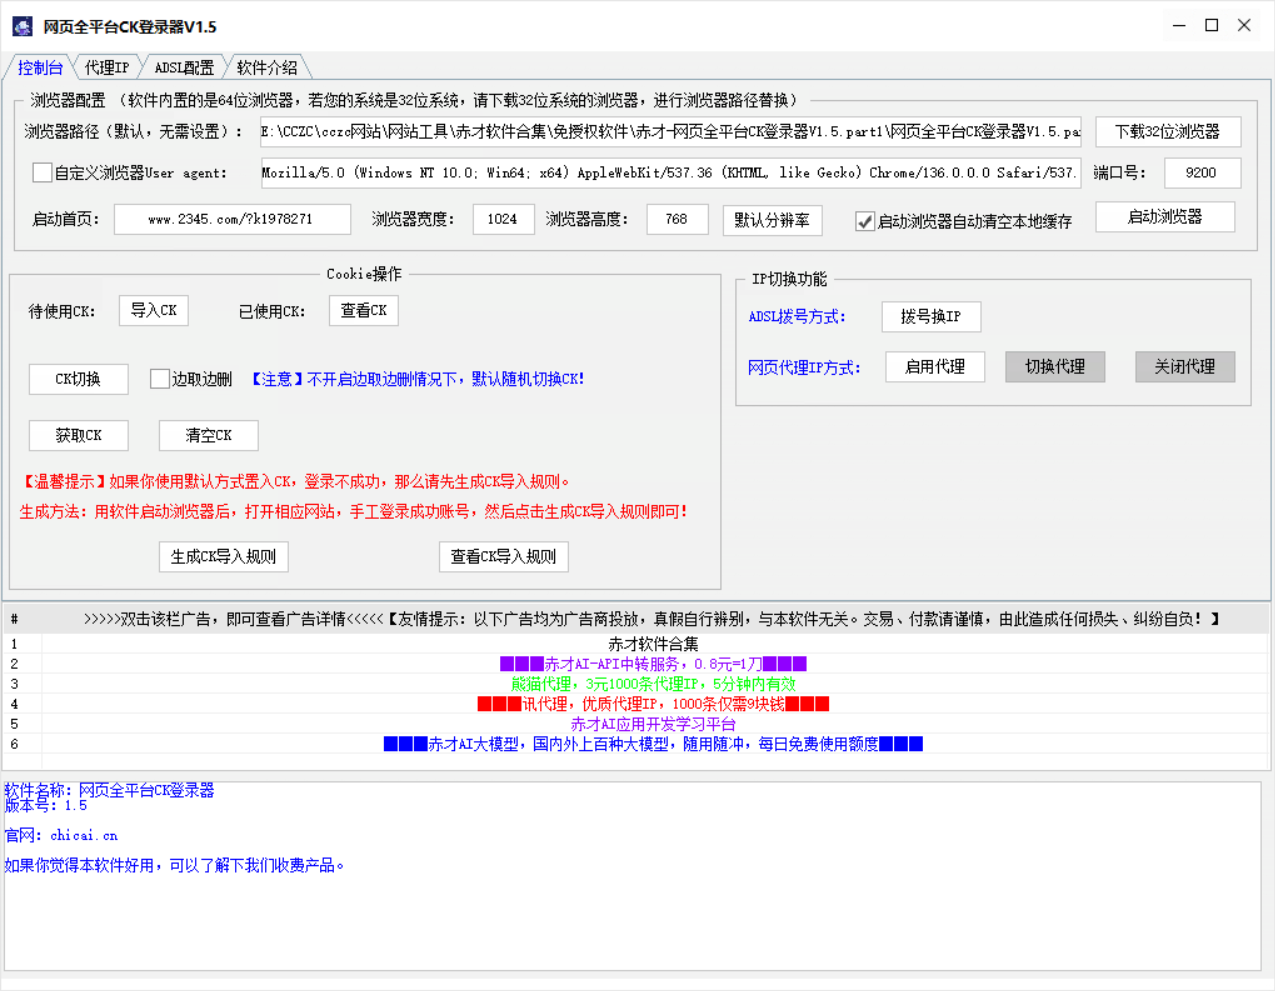The image size is (1275, 991).
Task: Enable 边取边删 checkbox
Action: [159, 379]
